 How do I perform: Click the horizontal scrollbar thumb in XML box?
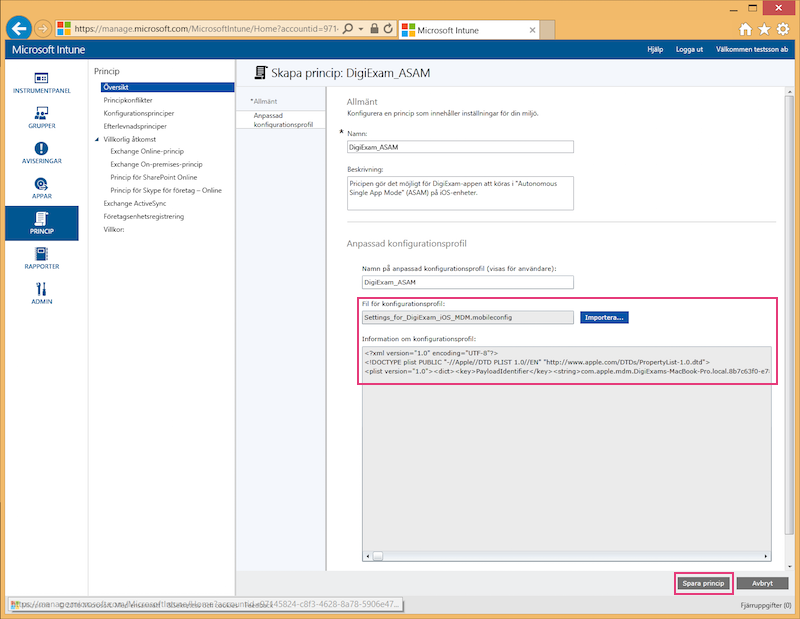[x=378, y=556]
